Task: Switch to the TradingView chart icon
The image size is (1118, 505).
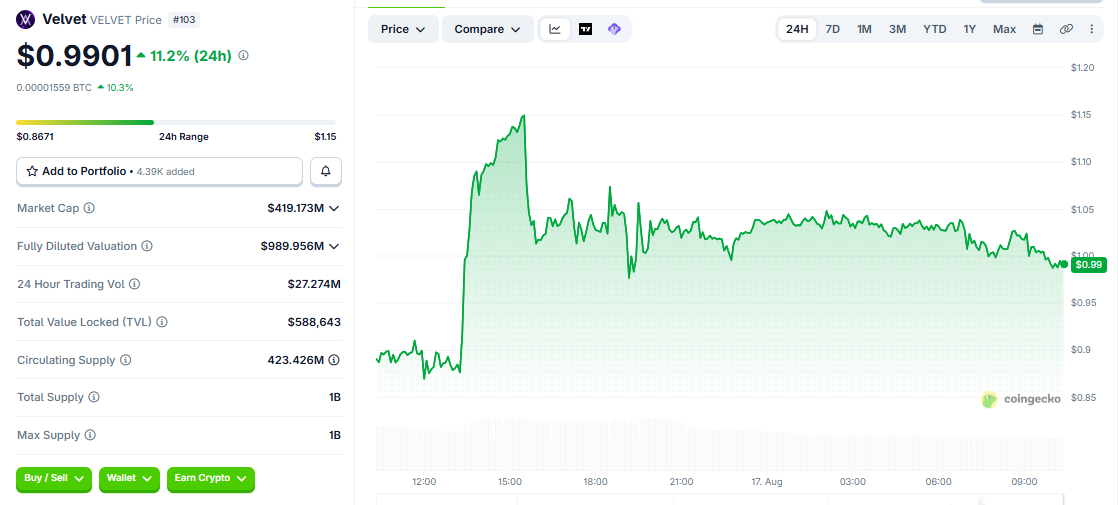Action: pos(585,29)
